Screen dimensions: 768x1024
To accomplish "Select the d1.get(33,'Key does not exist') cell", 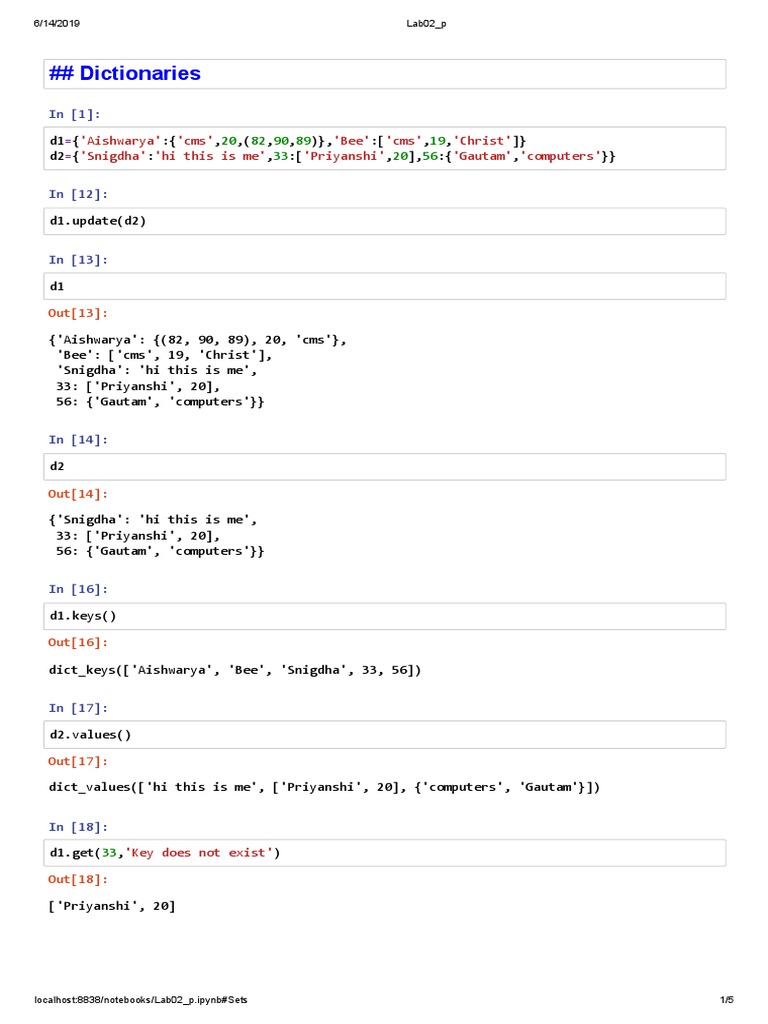I will [385, 853].
